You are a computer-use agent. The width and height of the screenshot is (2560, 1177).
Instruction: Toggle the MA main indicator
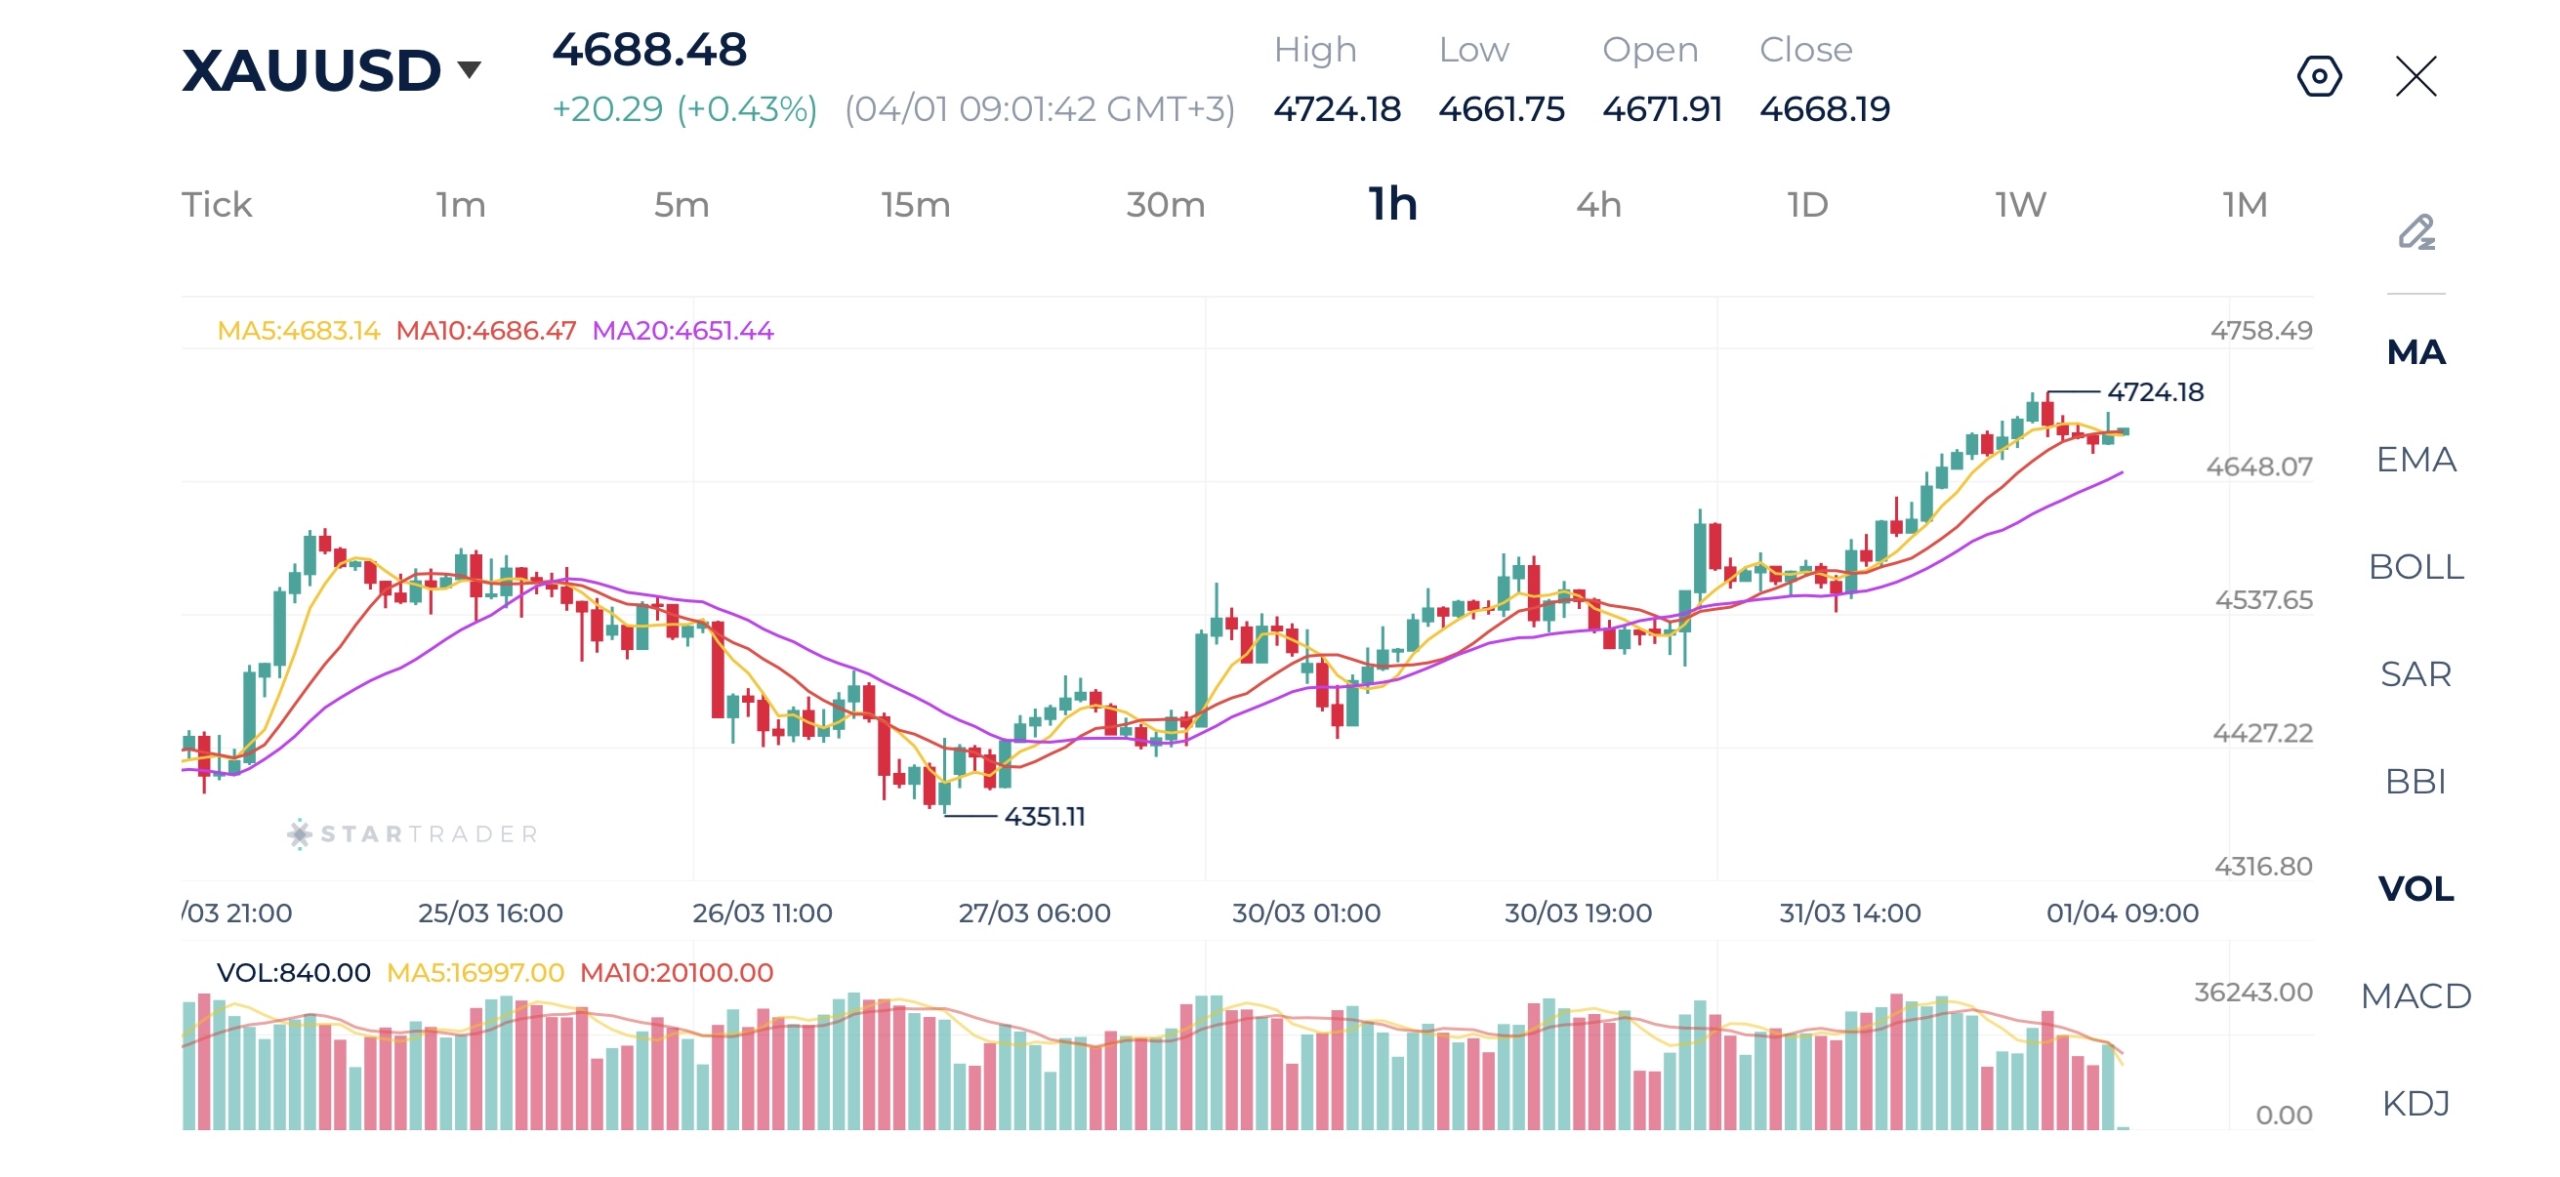[2416, 352]
